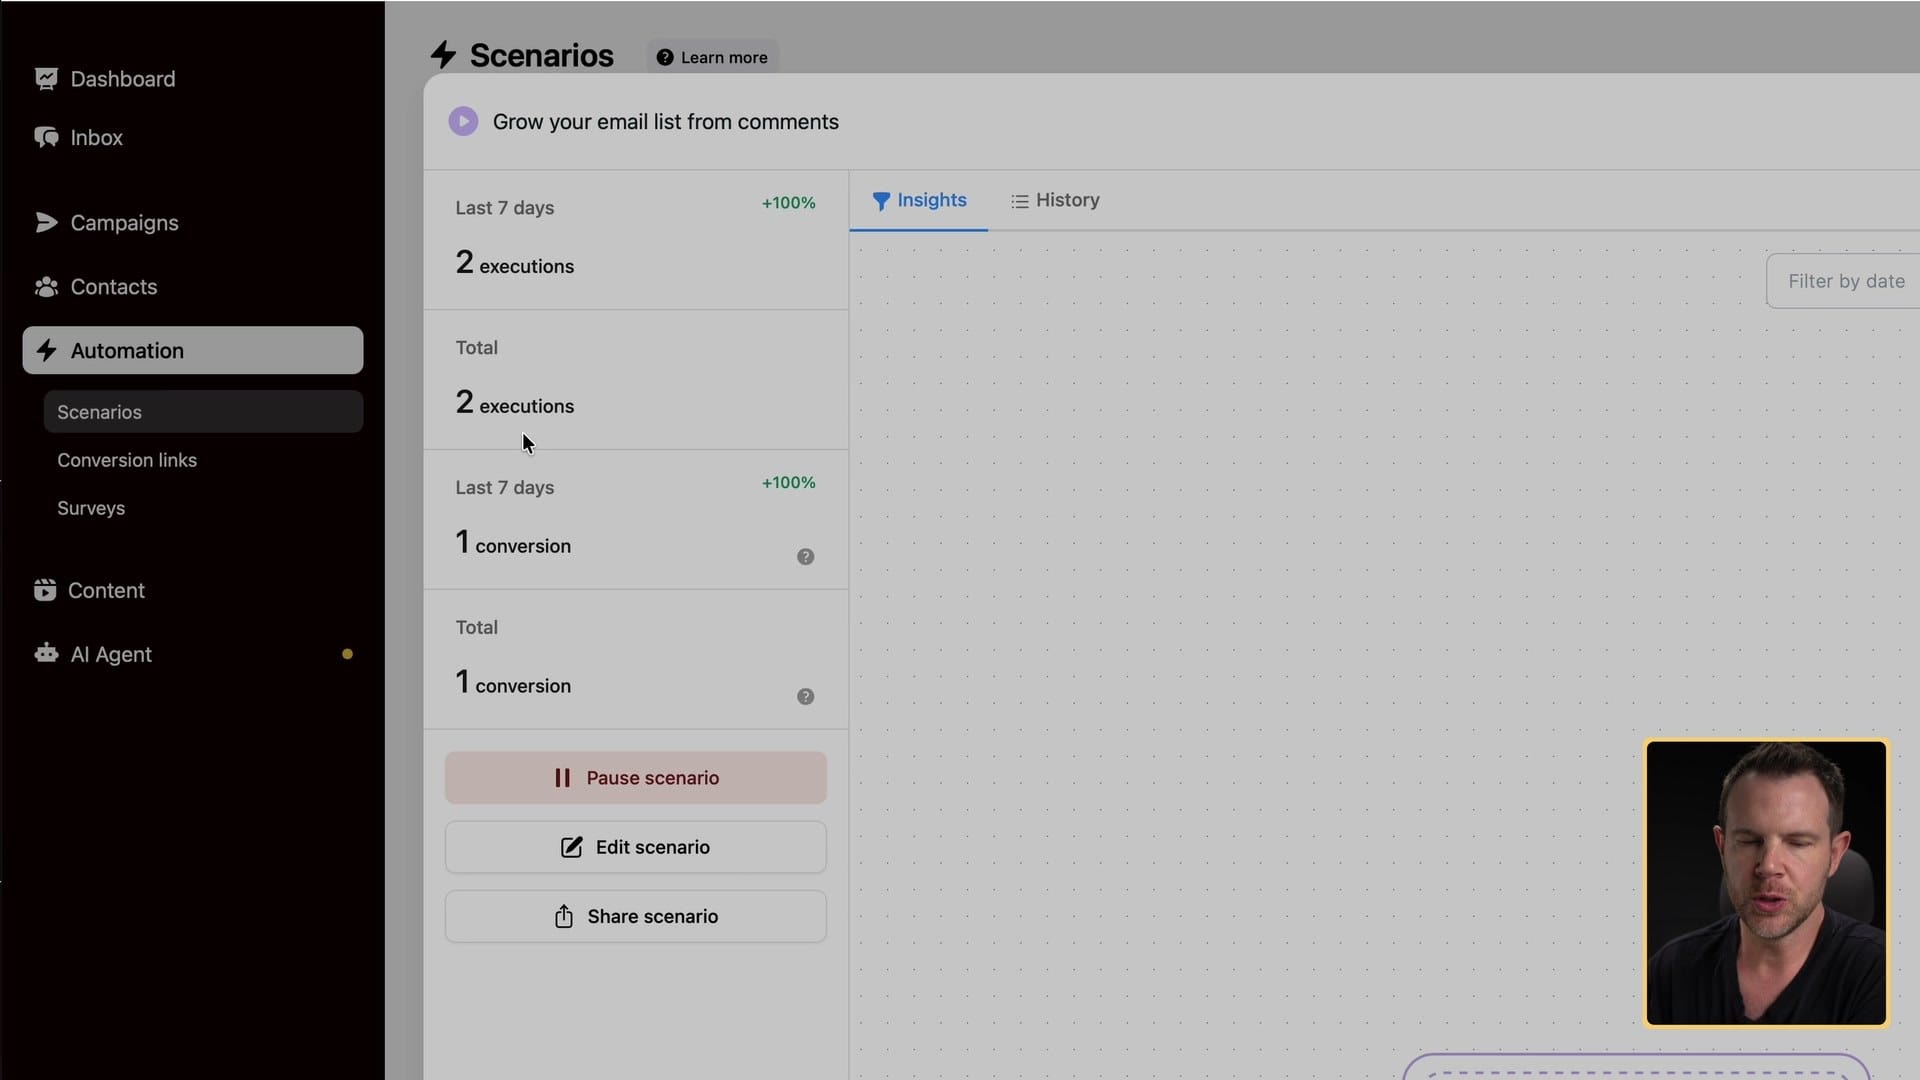Viewport: 1920px width, 1080px height.
Task: Click help icon for Last 7 days conversion
Action: coord(805,557)
